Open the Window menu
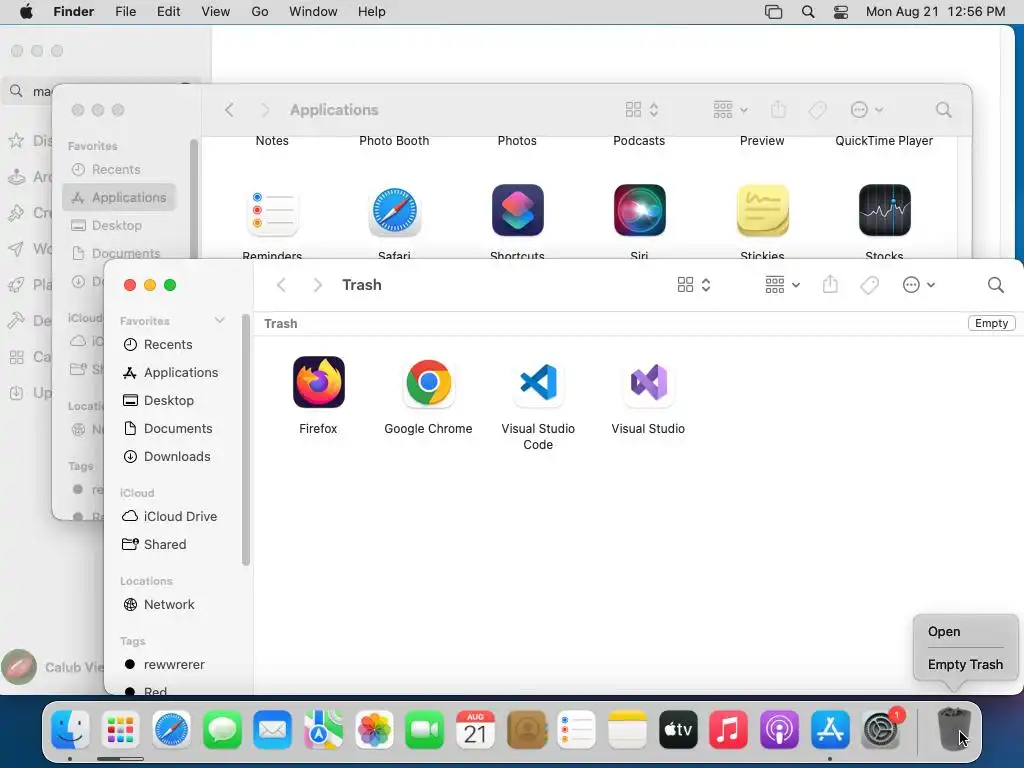The image size is (1024, 768). [x=313, y=12]
